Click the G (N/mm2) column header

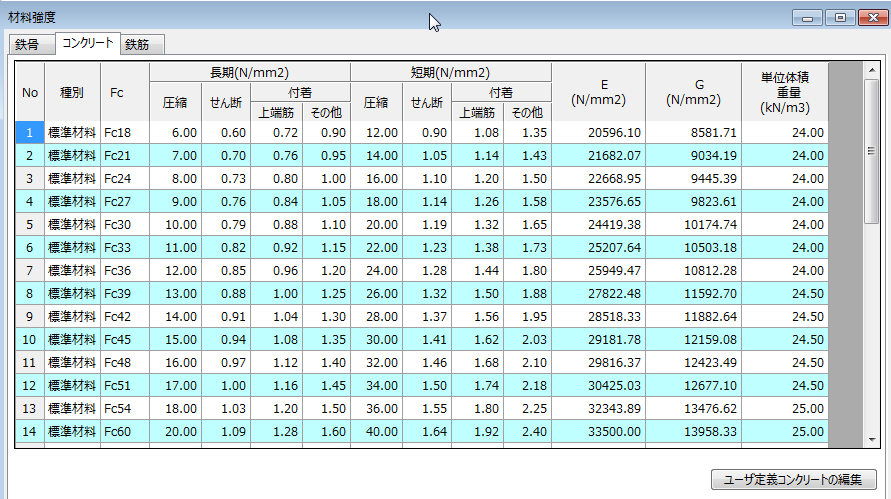pos(693,92)
